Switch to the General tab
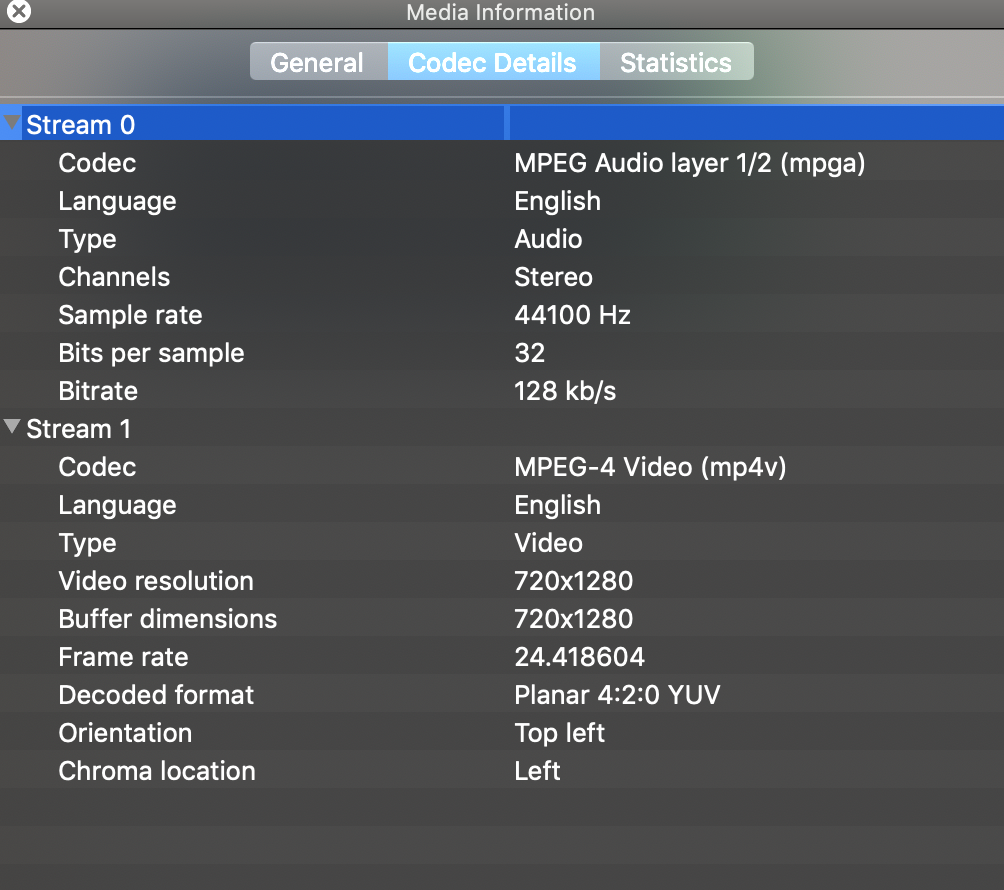 click(x=318, y=61)
